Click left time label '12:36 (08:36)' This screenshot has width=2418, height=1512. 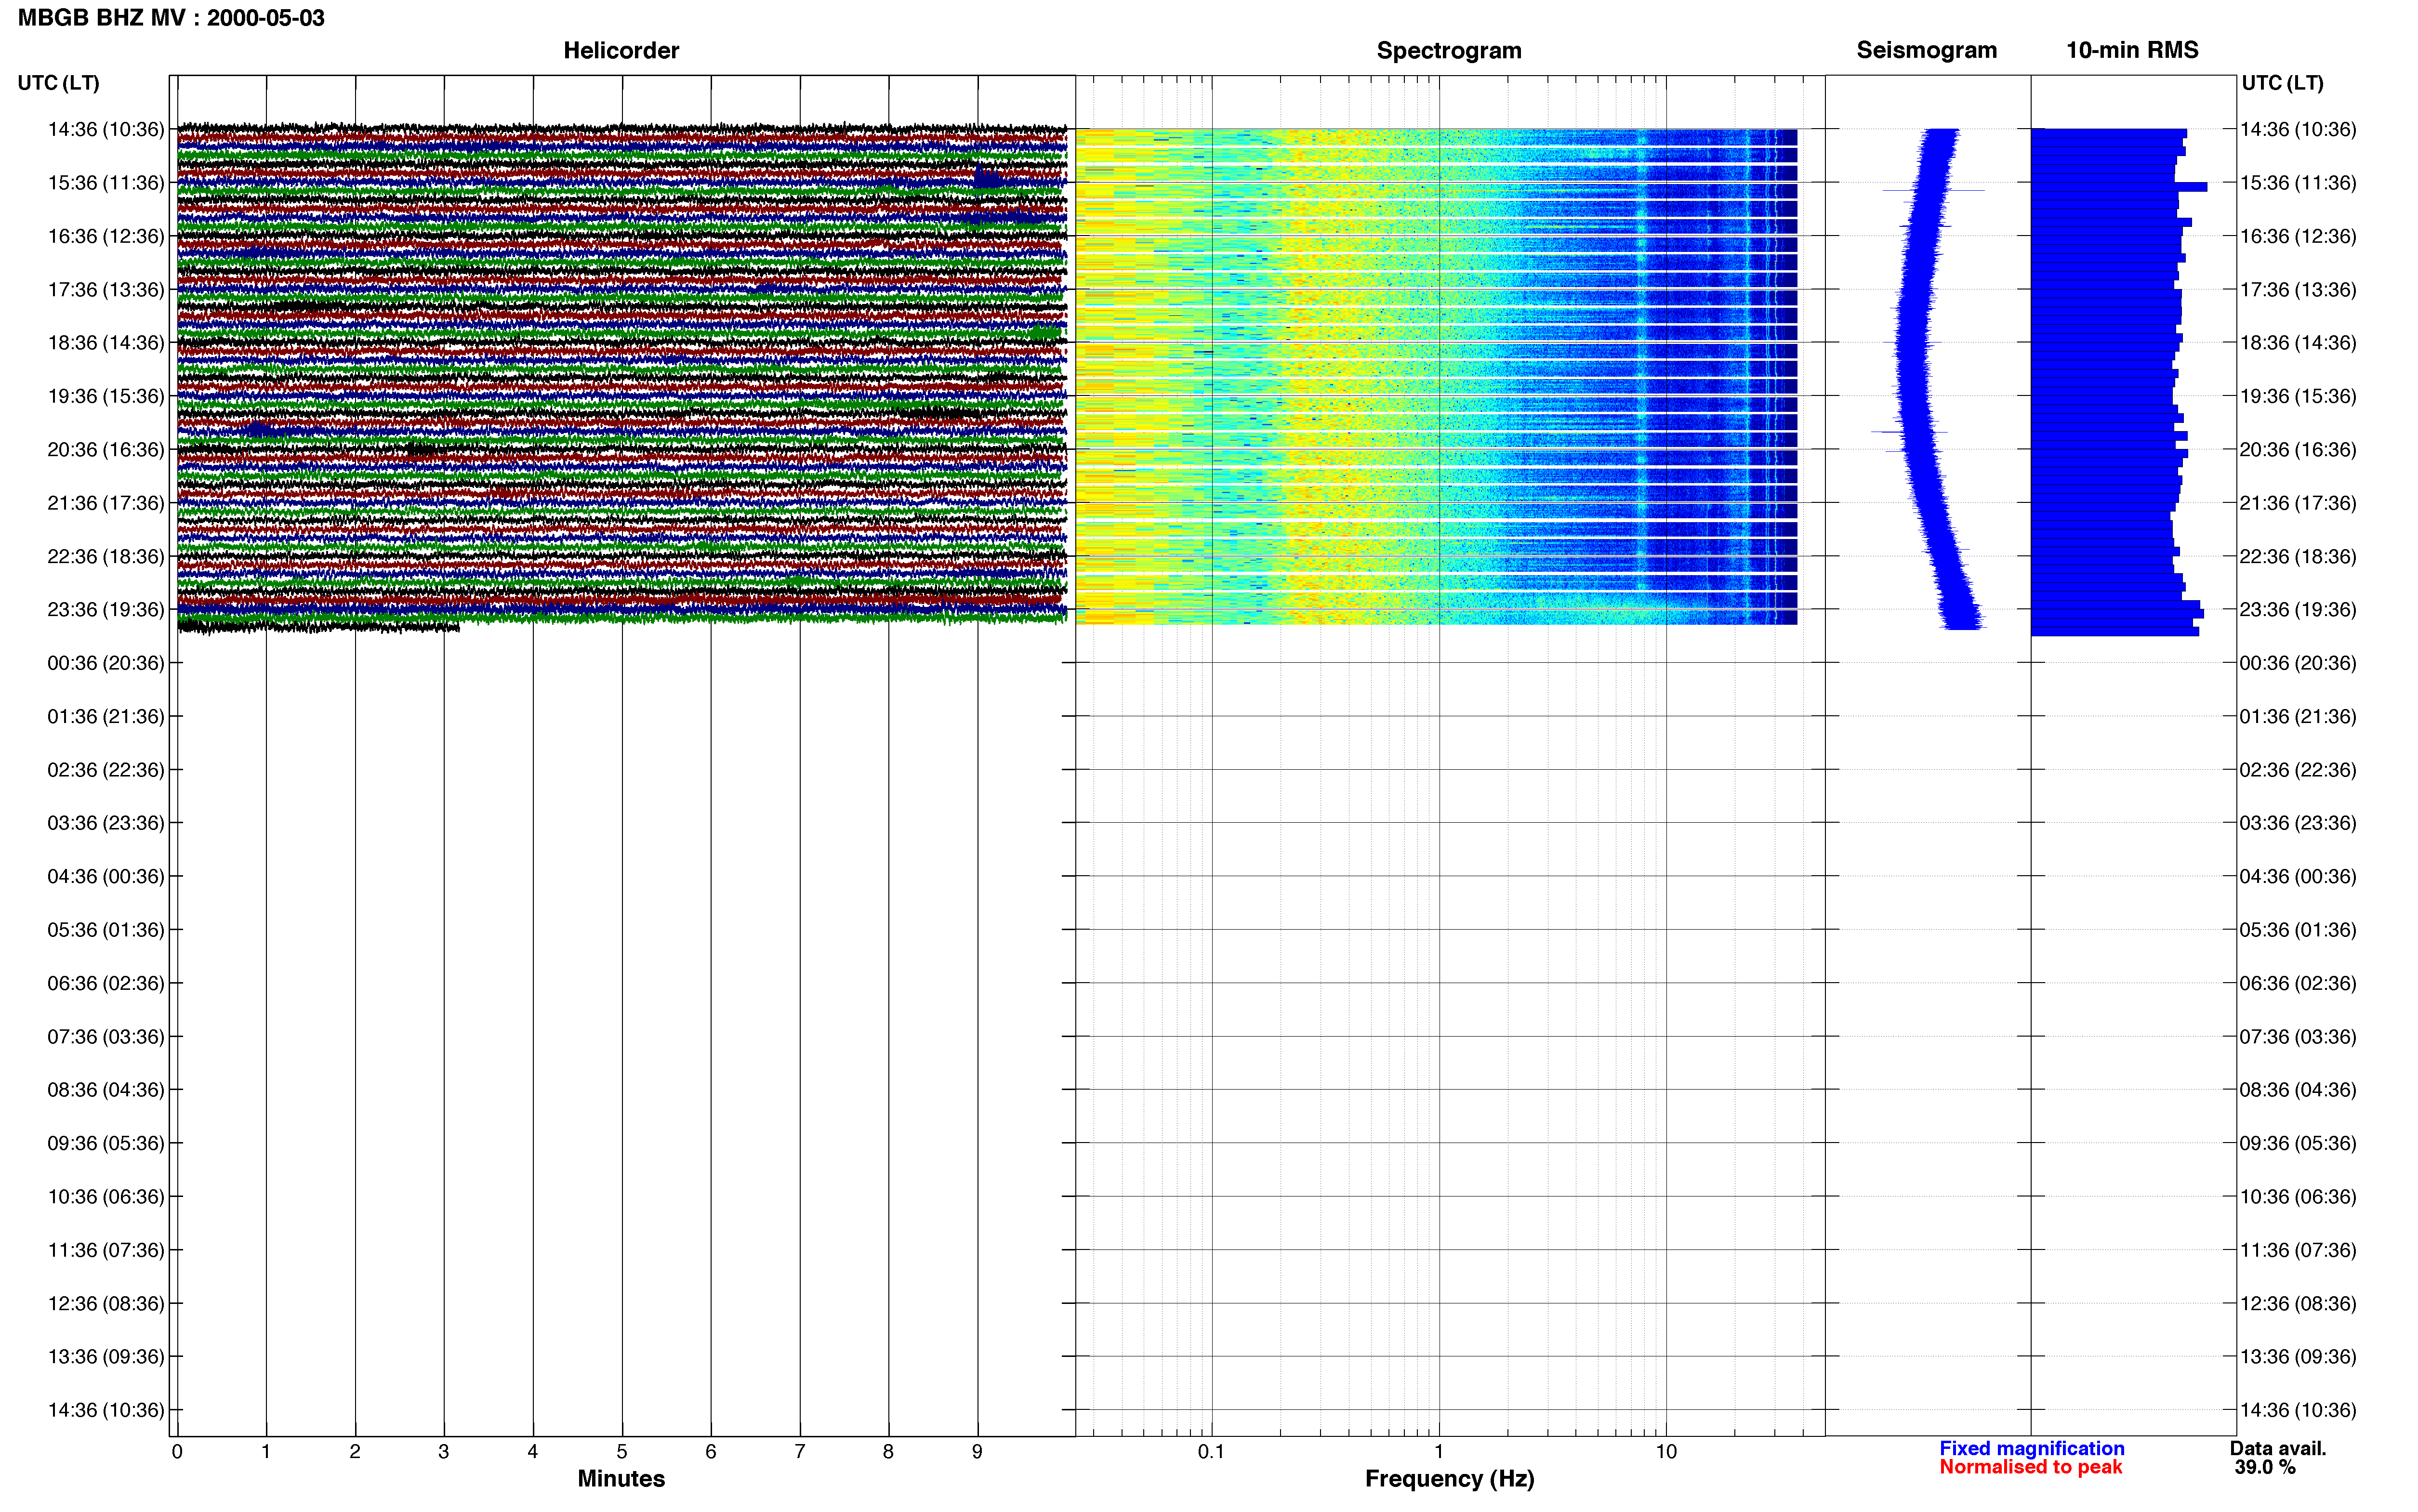pos(106,1304)
